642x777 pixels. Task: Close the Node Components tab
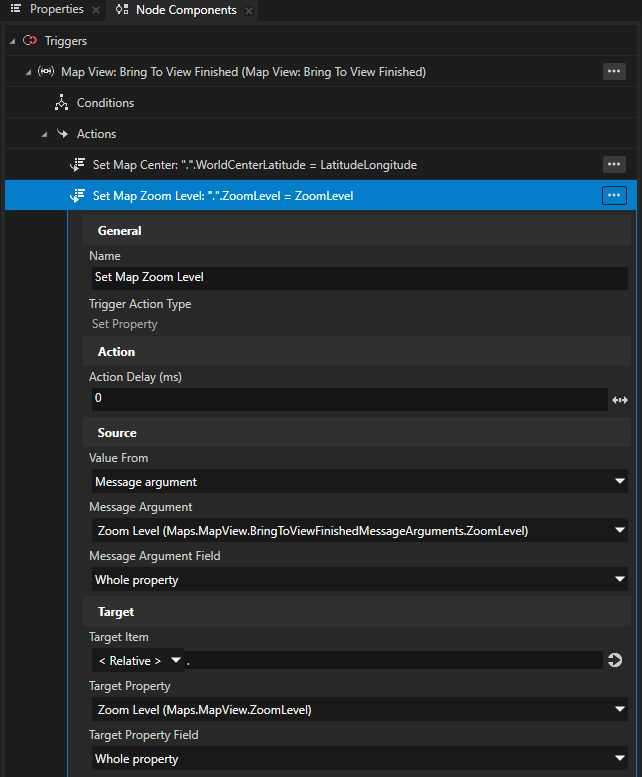point(249,11)
